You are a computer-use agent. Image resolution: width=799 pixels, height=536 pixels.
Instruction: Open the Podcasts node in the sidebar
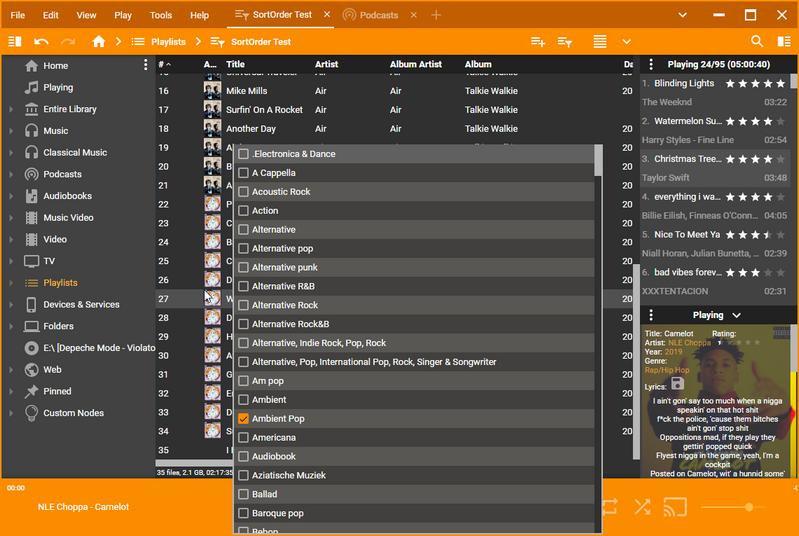62,174
